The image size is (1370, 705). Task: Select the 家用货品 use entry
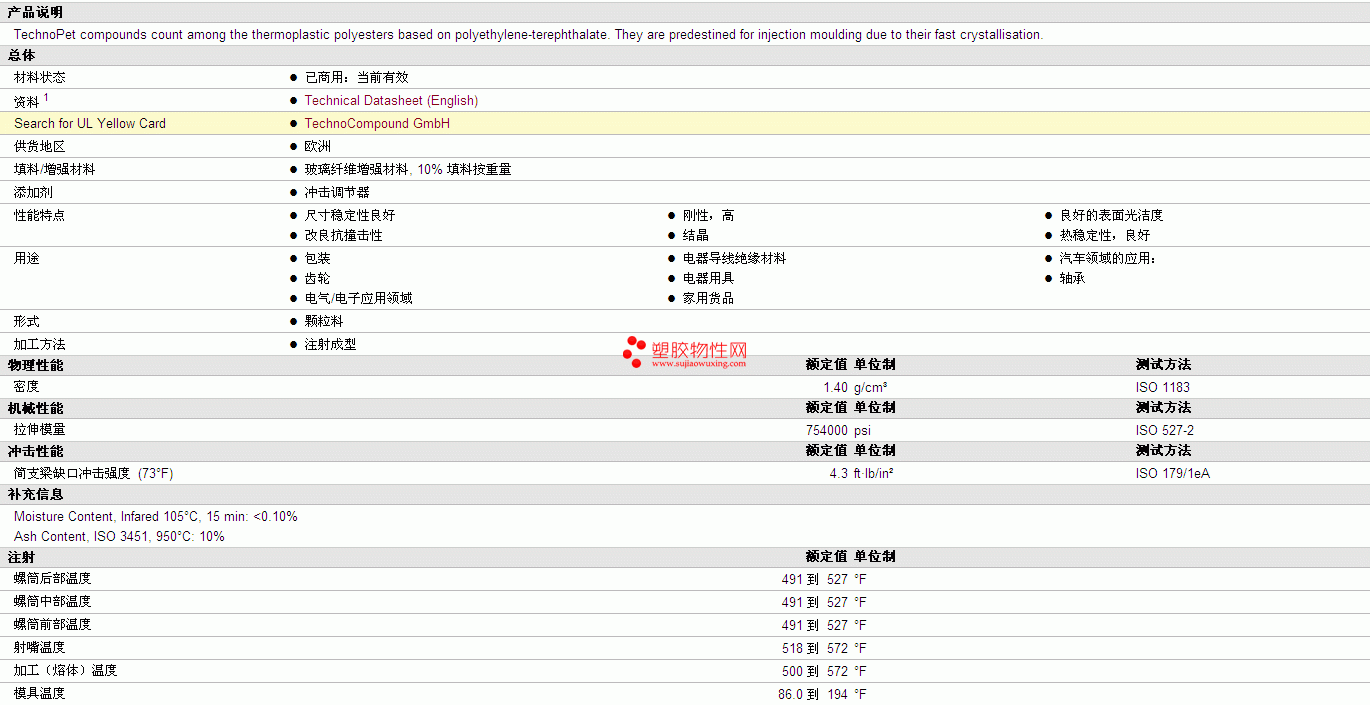709,298
